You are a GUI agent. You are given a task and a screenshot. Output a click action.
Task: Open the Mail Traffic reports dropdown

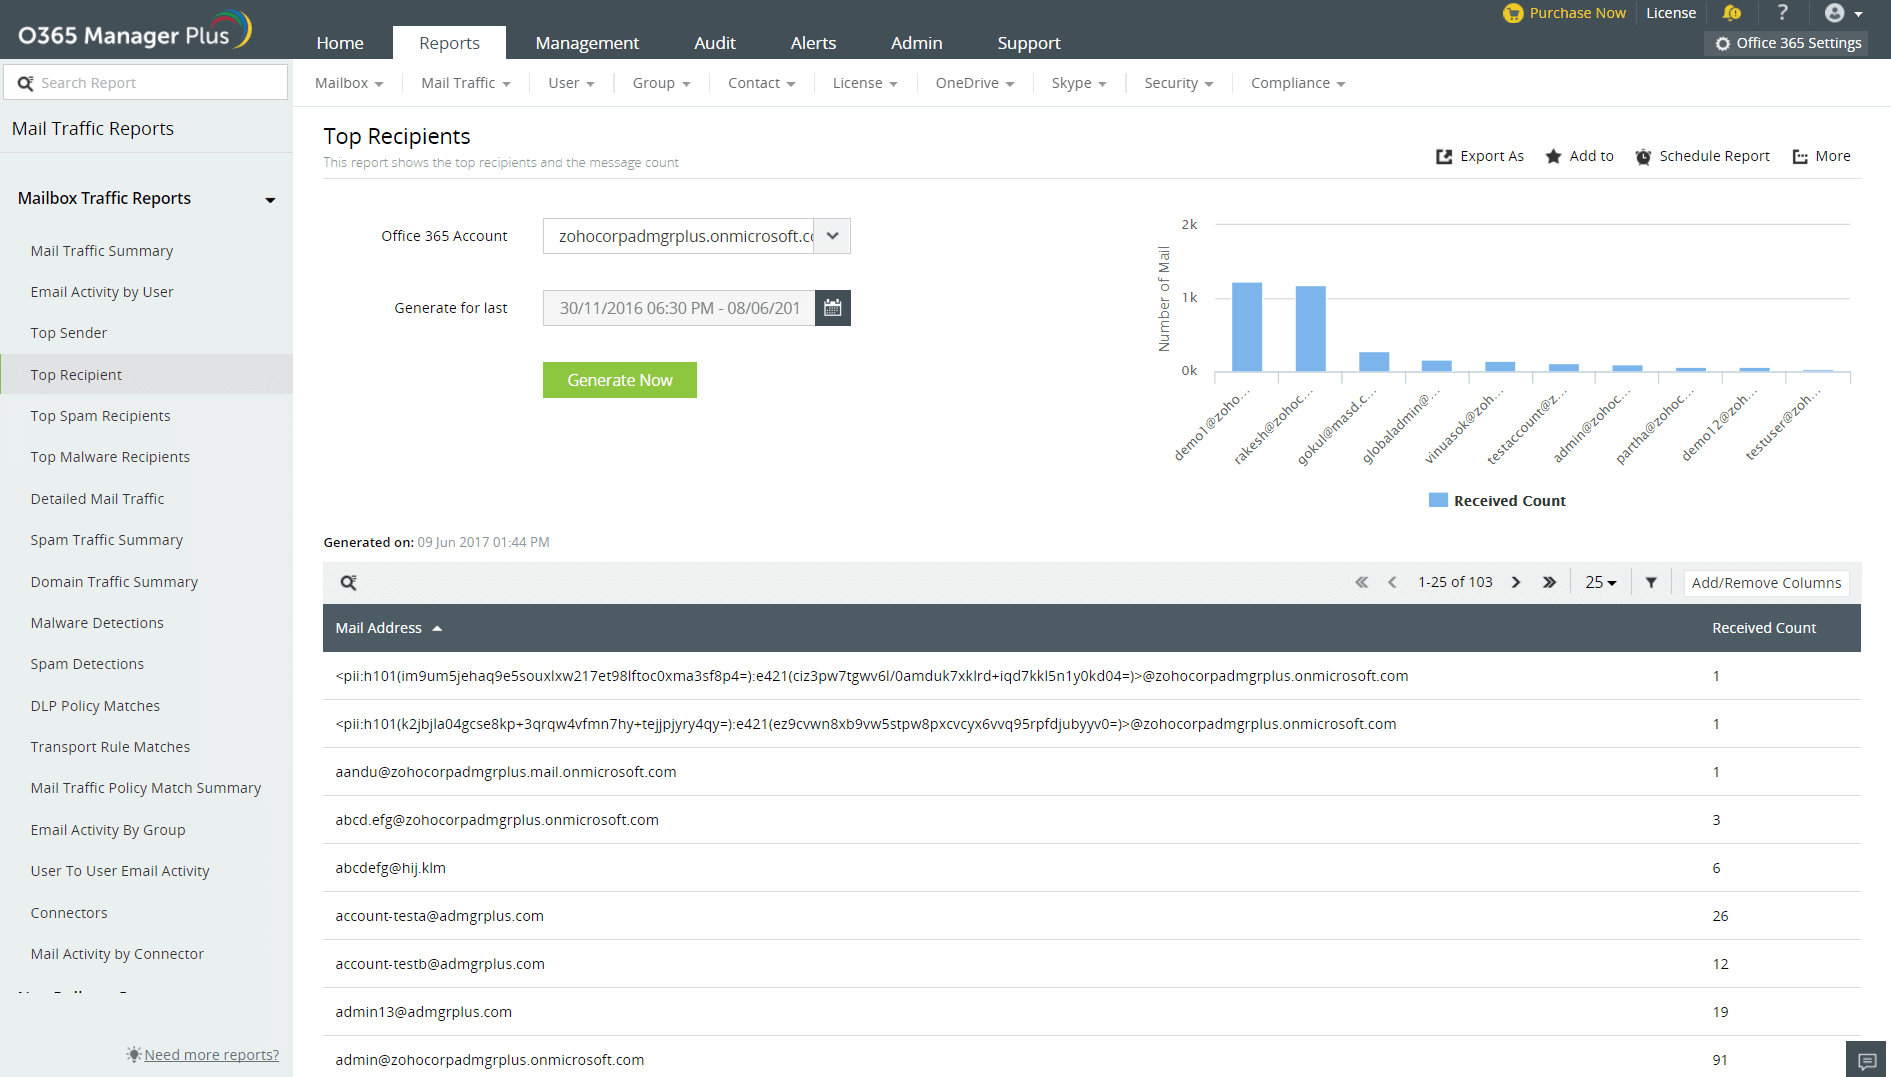[465, 84]
